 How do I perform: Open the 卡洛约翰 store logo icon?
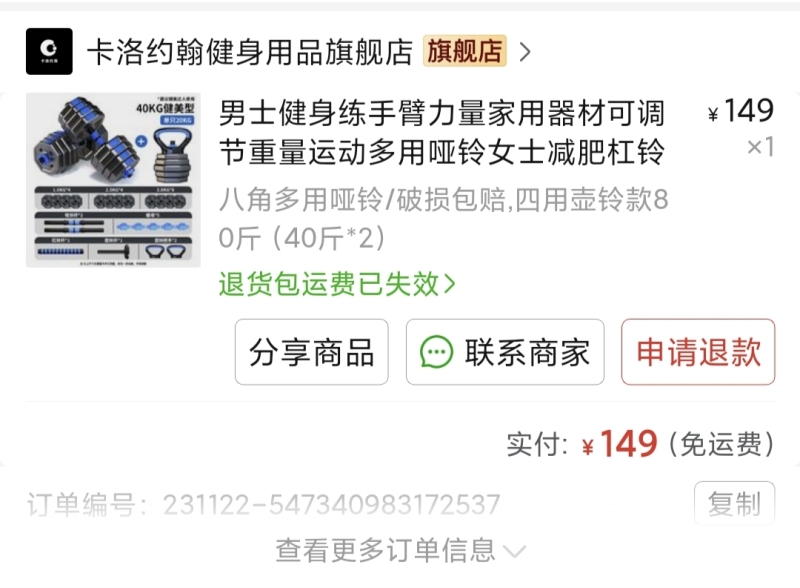49,52
